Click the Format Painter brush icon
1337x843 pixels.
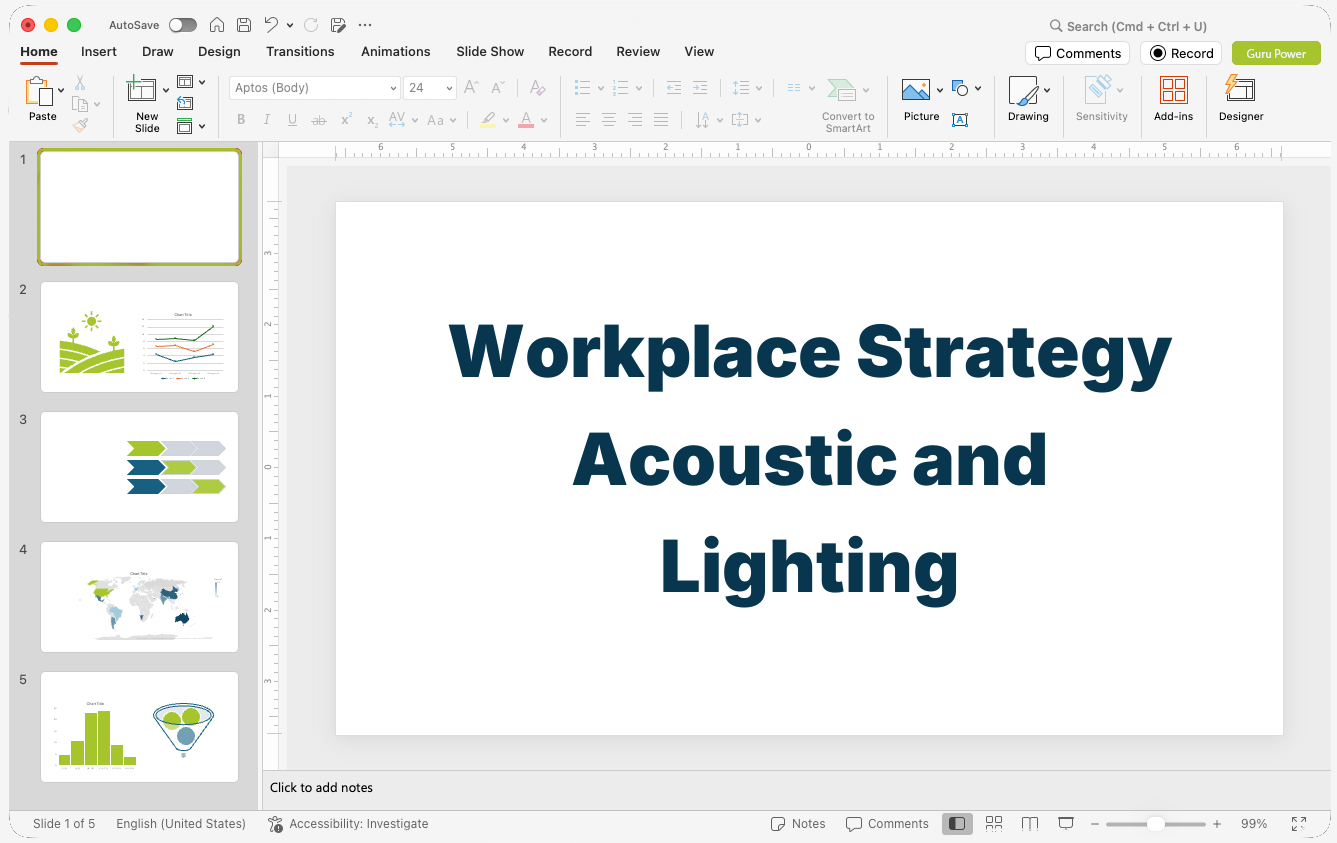click(80, 125)
